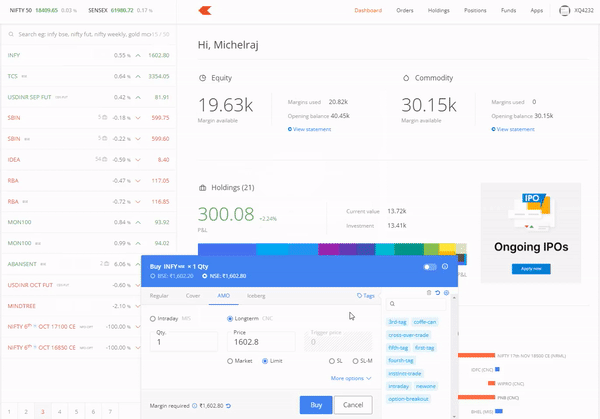
Task: Click the orange bar for NIFTY 17th NOV 18500 CE
Action: point(476,355)
